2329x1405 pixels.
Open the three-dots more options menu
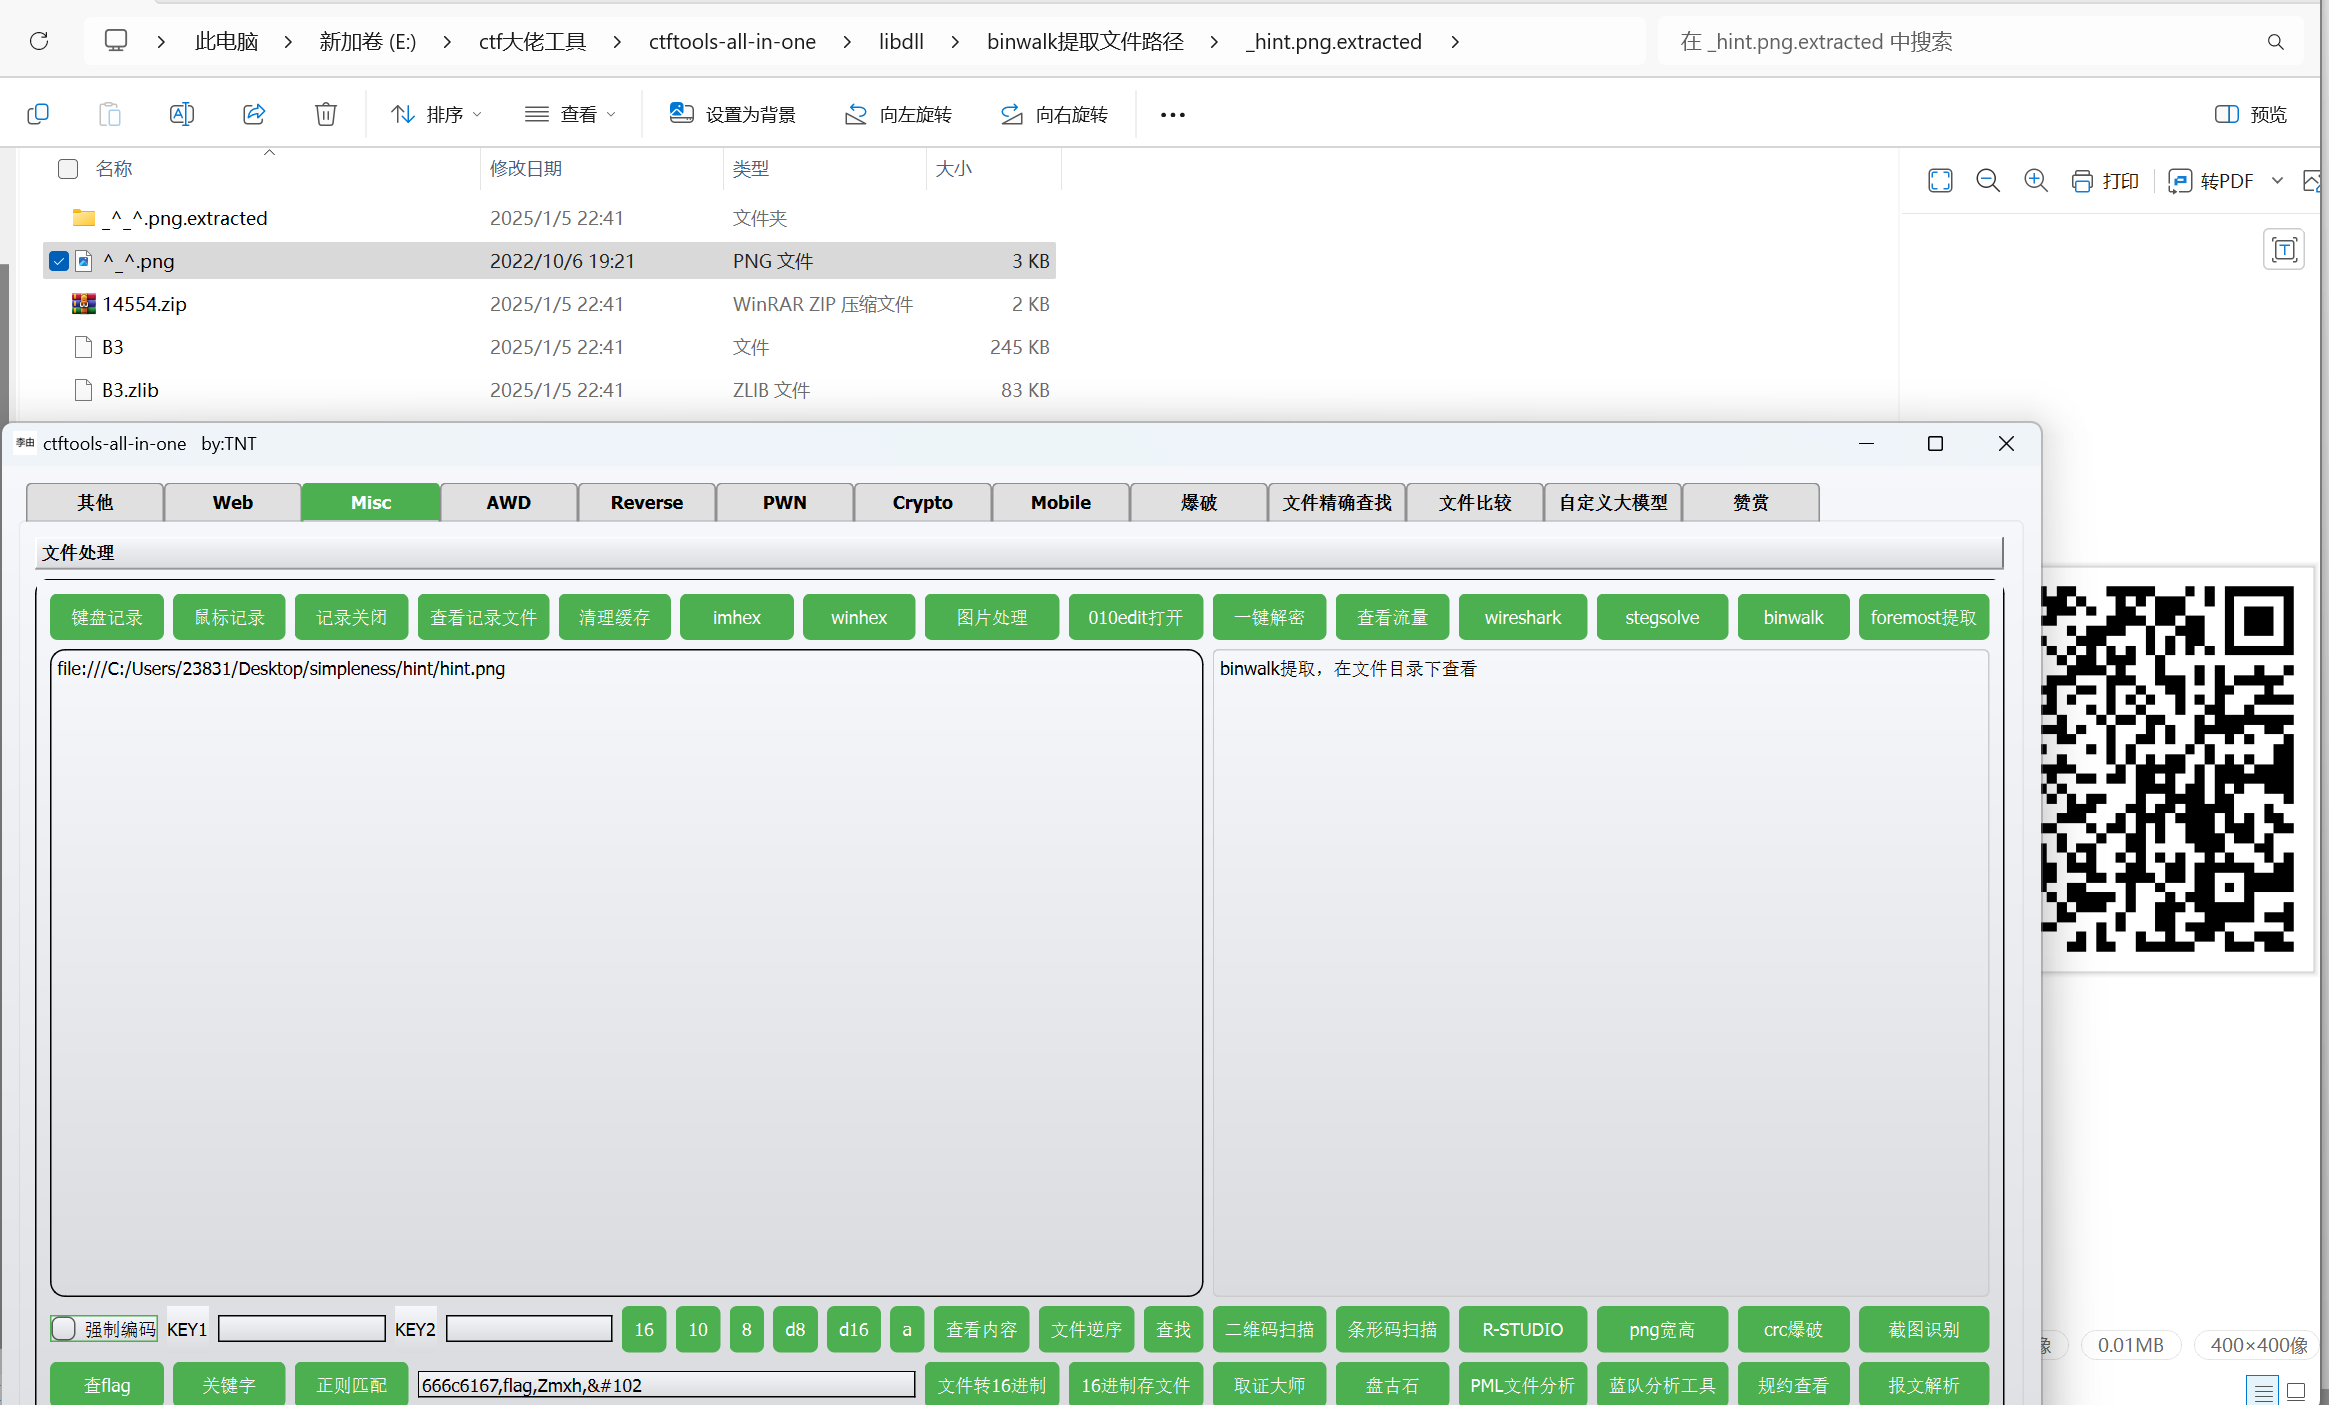pos(1173,115)
